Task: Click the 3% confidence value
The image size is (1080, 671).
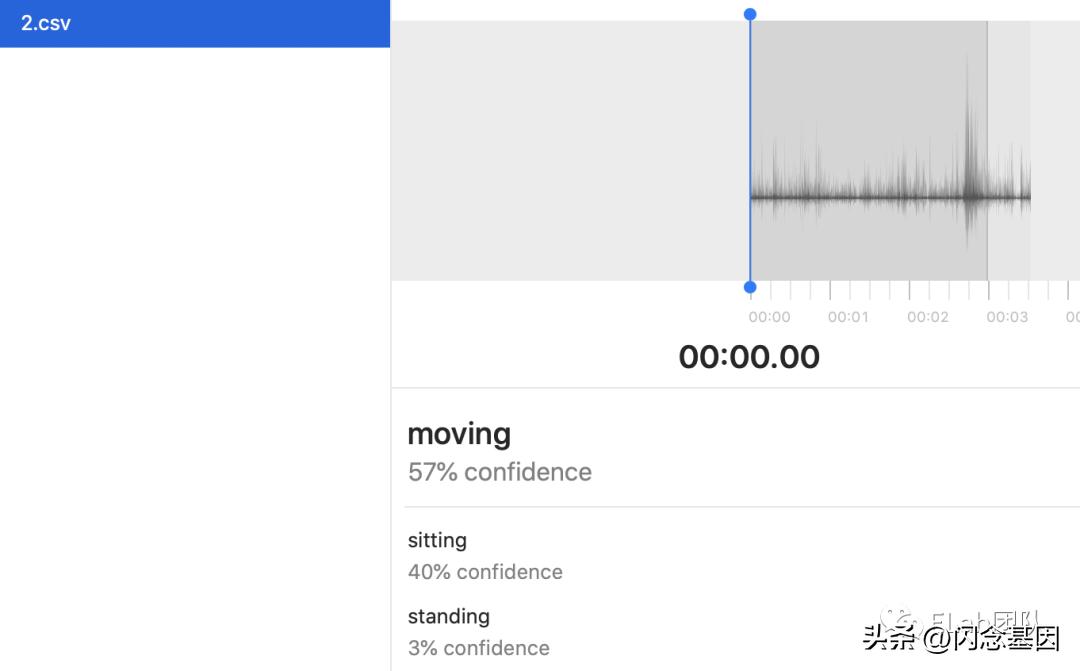Action: [x=478, y=648]
